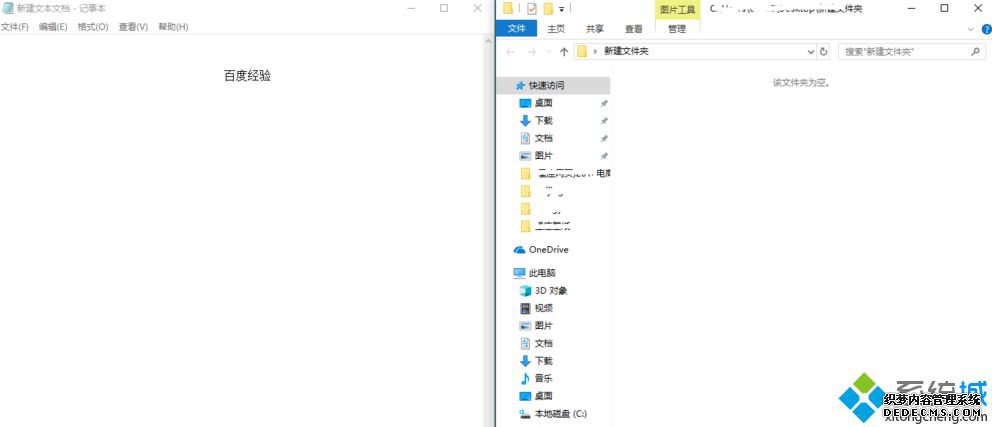Open pinned 文档 under 快速访问

[x=543, y=139]
